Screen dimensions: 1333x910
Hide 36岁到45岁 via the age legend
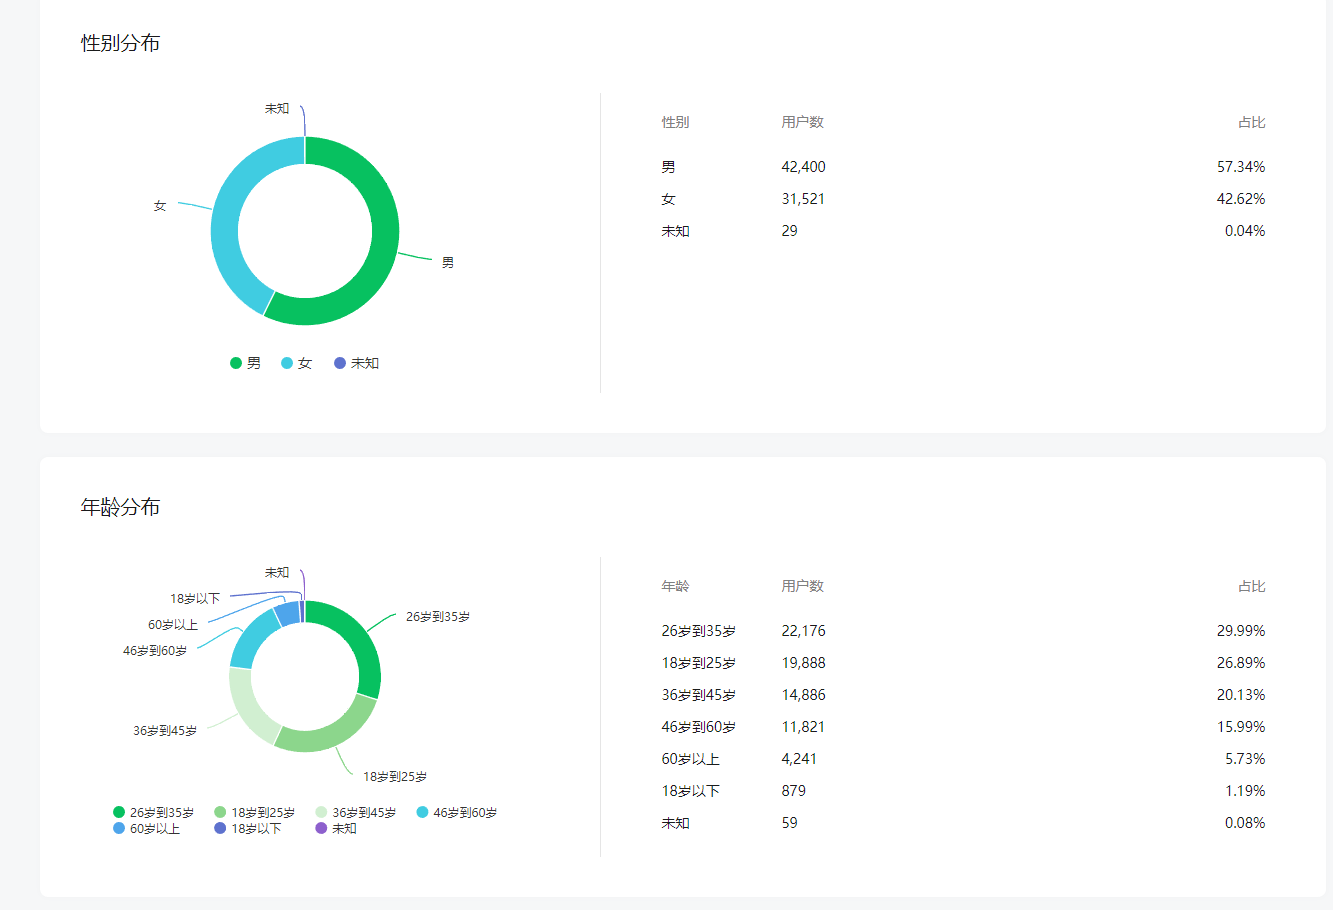(x=356, y=813)
